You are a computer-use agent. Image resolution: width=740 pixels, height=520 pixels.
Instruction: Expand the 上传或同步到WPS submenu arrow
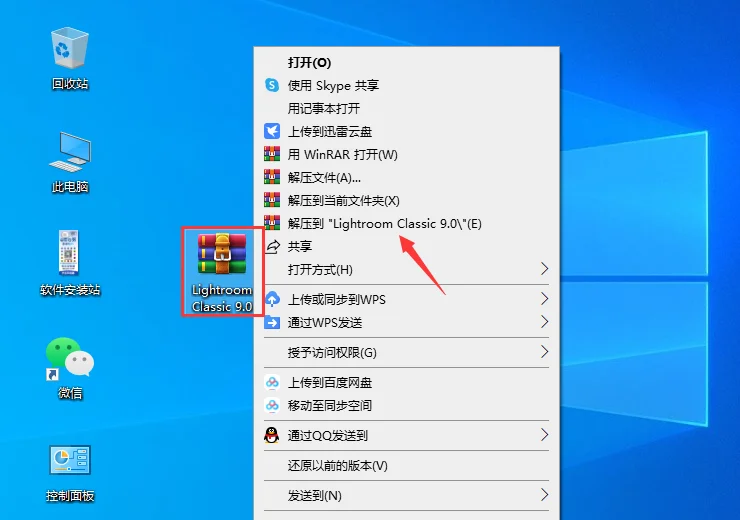click(x=544, y=299)
